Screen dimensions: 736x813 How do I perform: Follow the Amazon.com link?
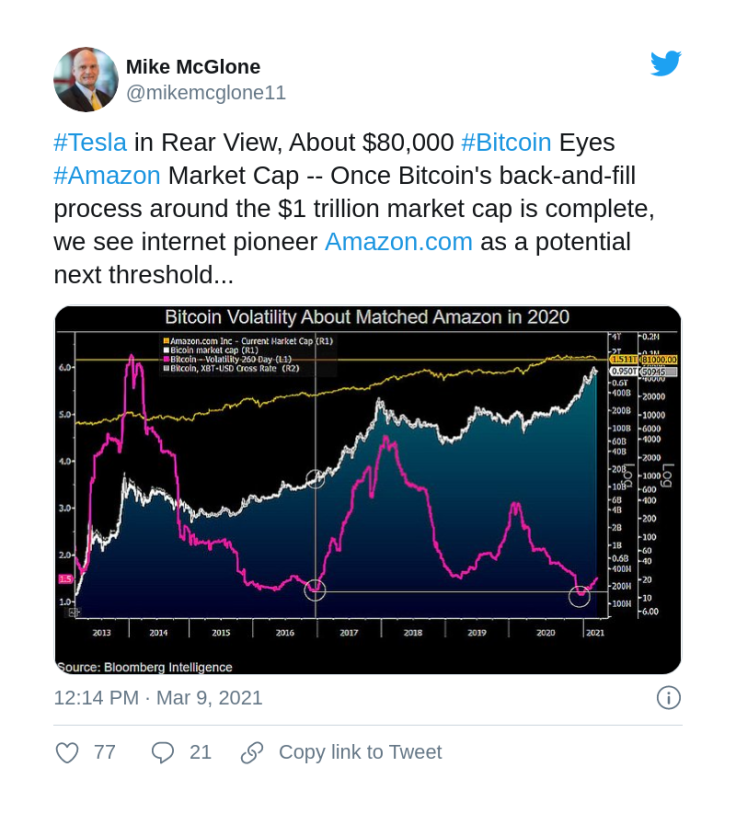click(398, 242)
